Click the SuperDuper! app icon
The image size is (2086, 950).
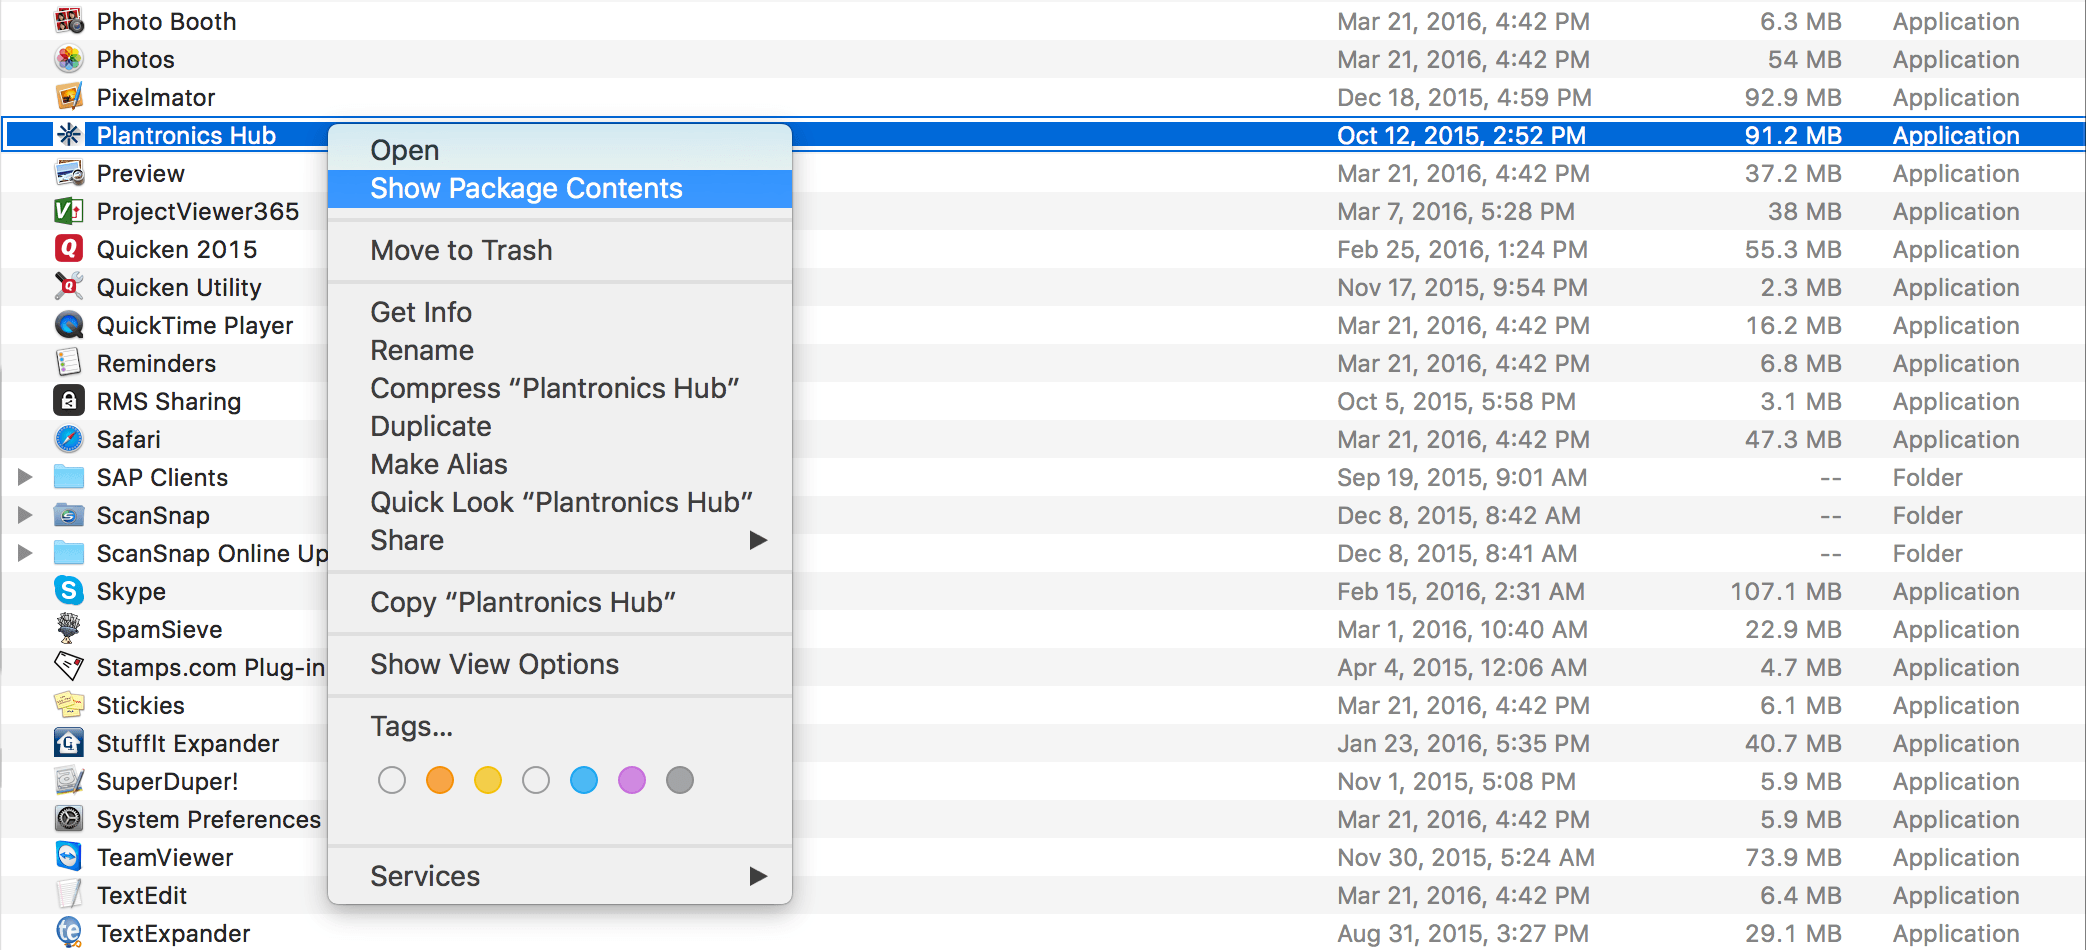[69, 781]
